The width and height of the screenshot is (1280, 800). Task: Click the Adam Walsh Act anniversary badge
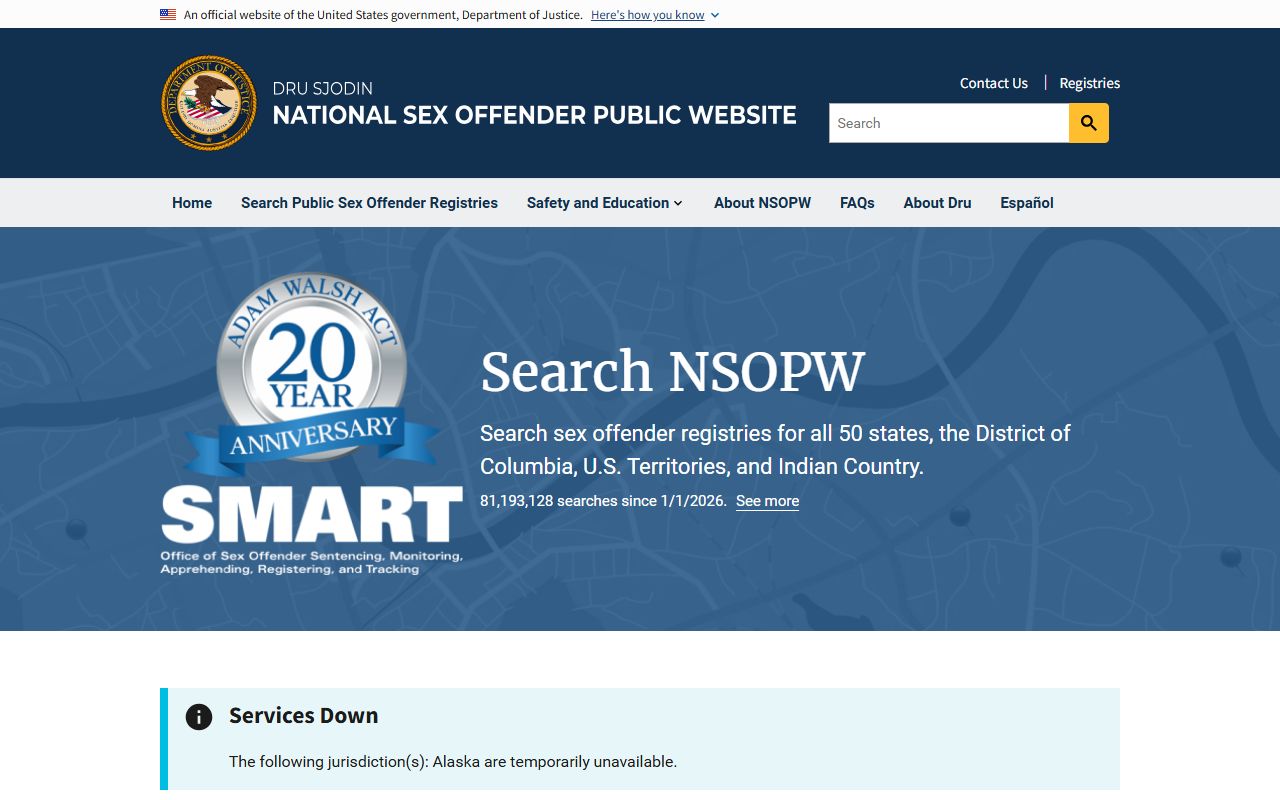[312, 374]
